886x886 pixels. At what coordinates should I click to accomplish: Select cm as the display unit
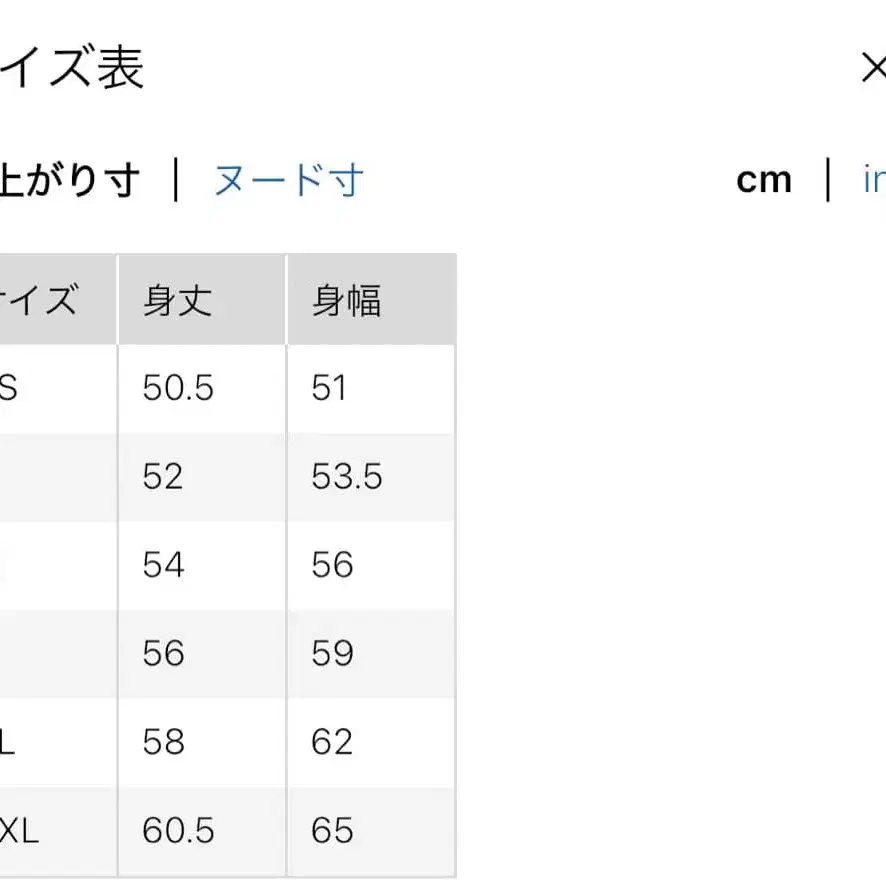(x=764, y=178)
